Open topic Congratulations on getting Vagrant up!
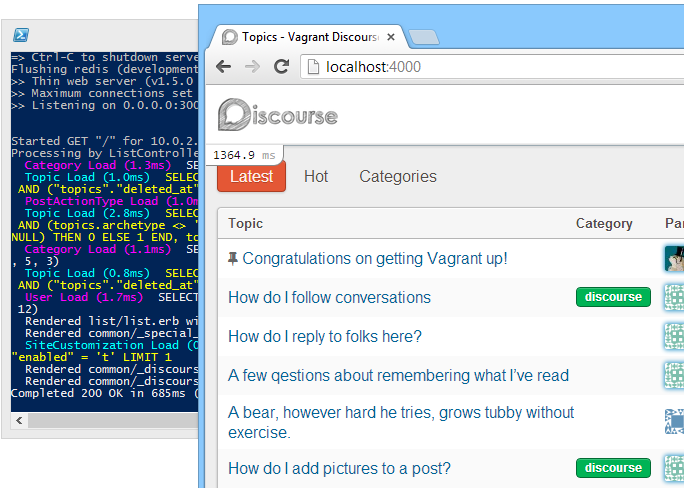Image resolution: width=684 pixels, height=488 pixels. 375,259
